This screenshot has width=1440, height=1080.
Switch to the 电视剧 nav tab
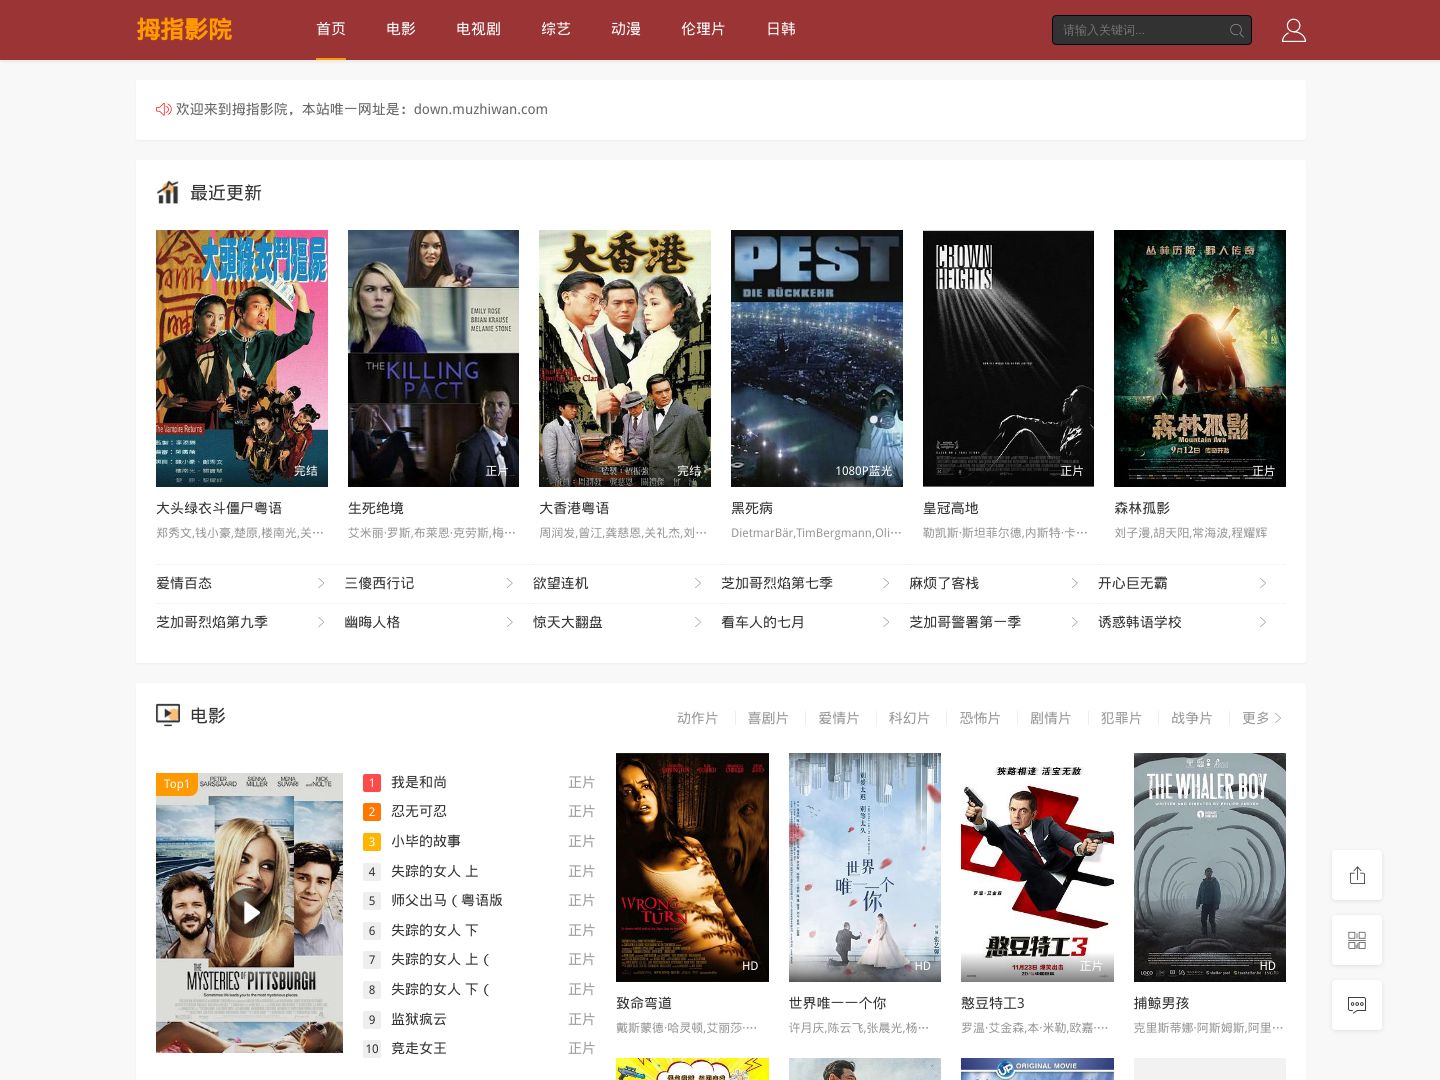pos(478,29)
